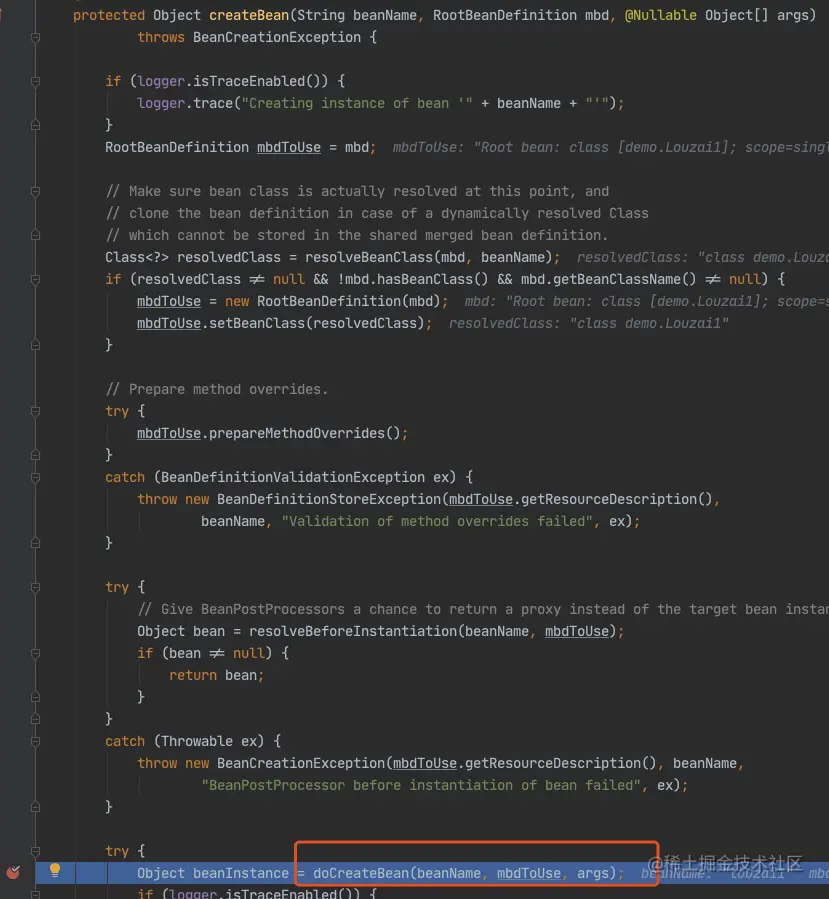Fold marker at closing brace after logger.trace

35,125
